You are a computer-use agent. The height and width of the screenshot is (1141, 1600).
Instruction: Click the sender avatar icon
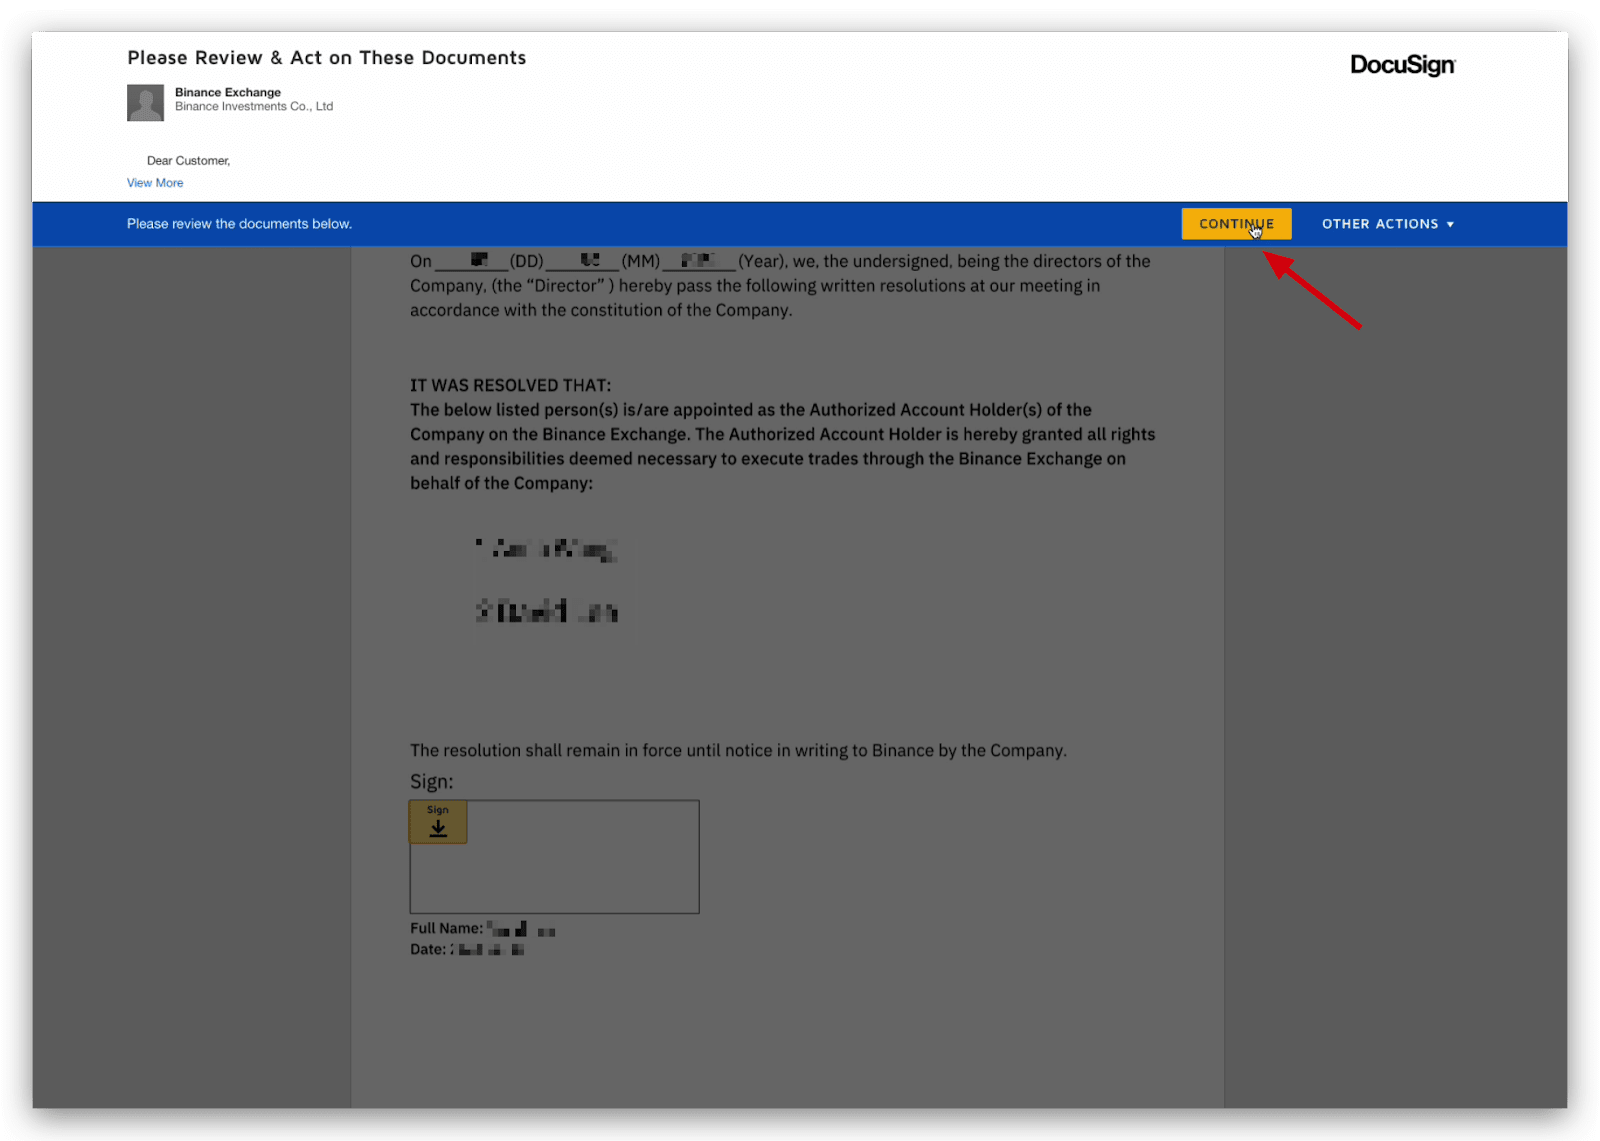point(145,102)
